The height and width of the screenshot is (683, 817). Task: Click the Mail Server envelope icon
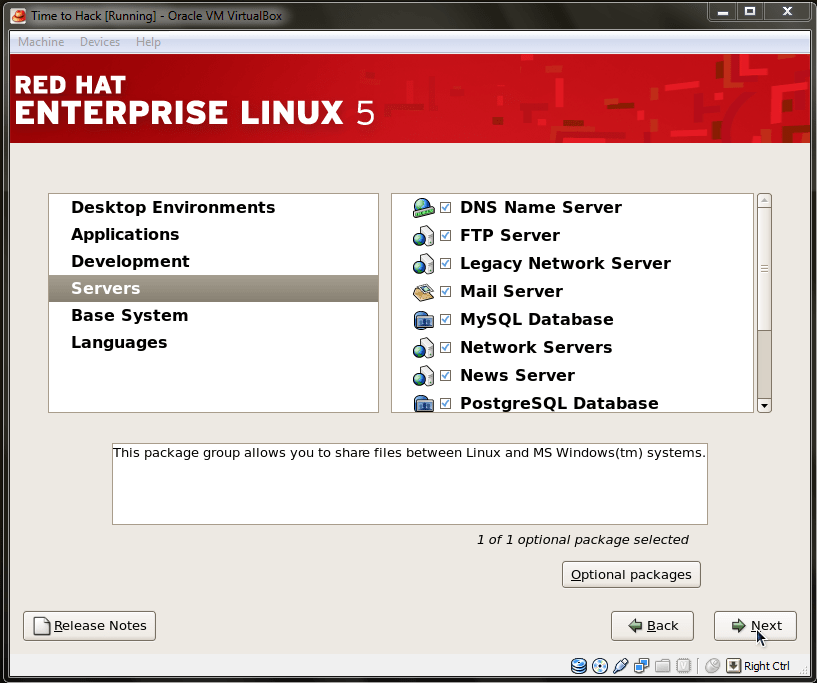pos(423,292)
